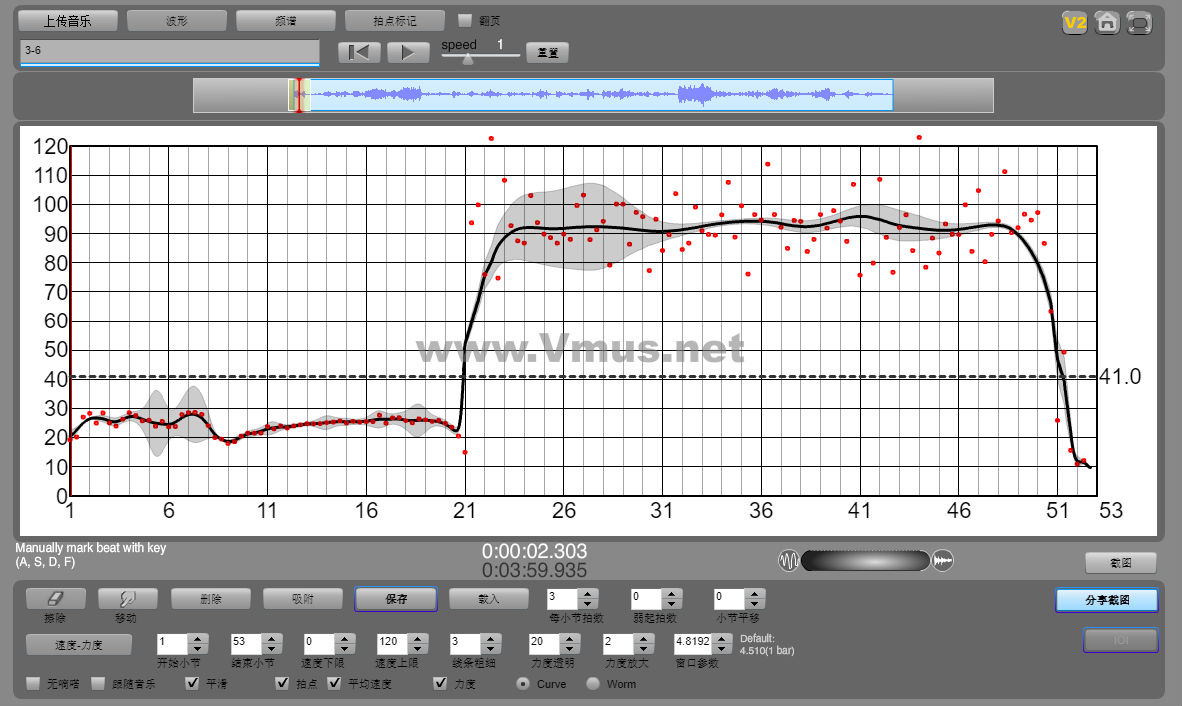Screen dimensions: 1182x706
Task: Click the speed slider handle
Action: (x=467, y=58)
